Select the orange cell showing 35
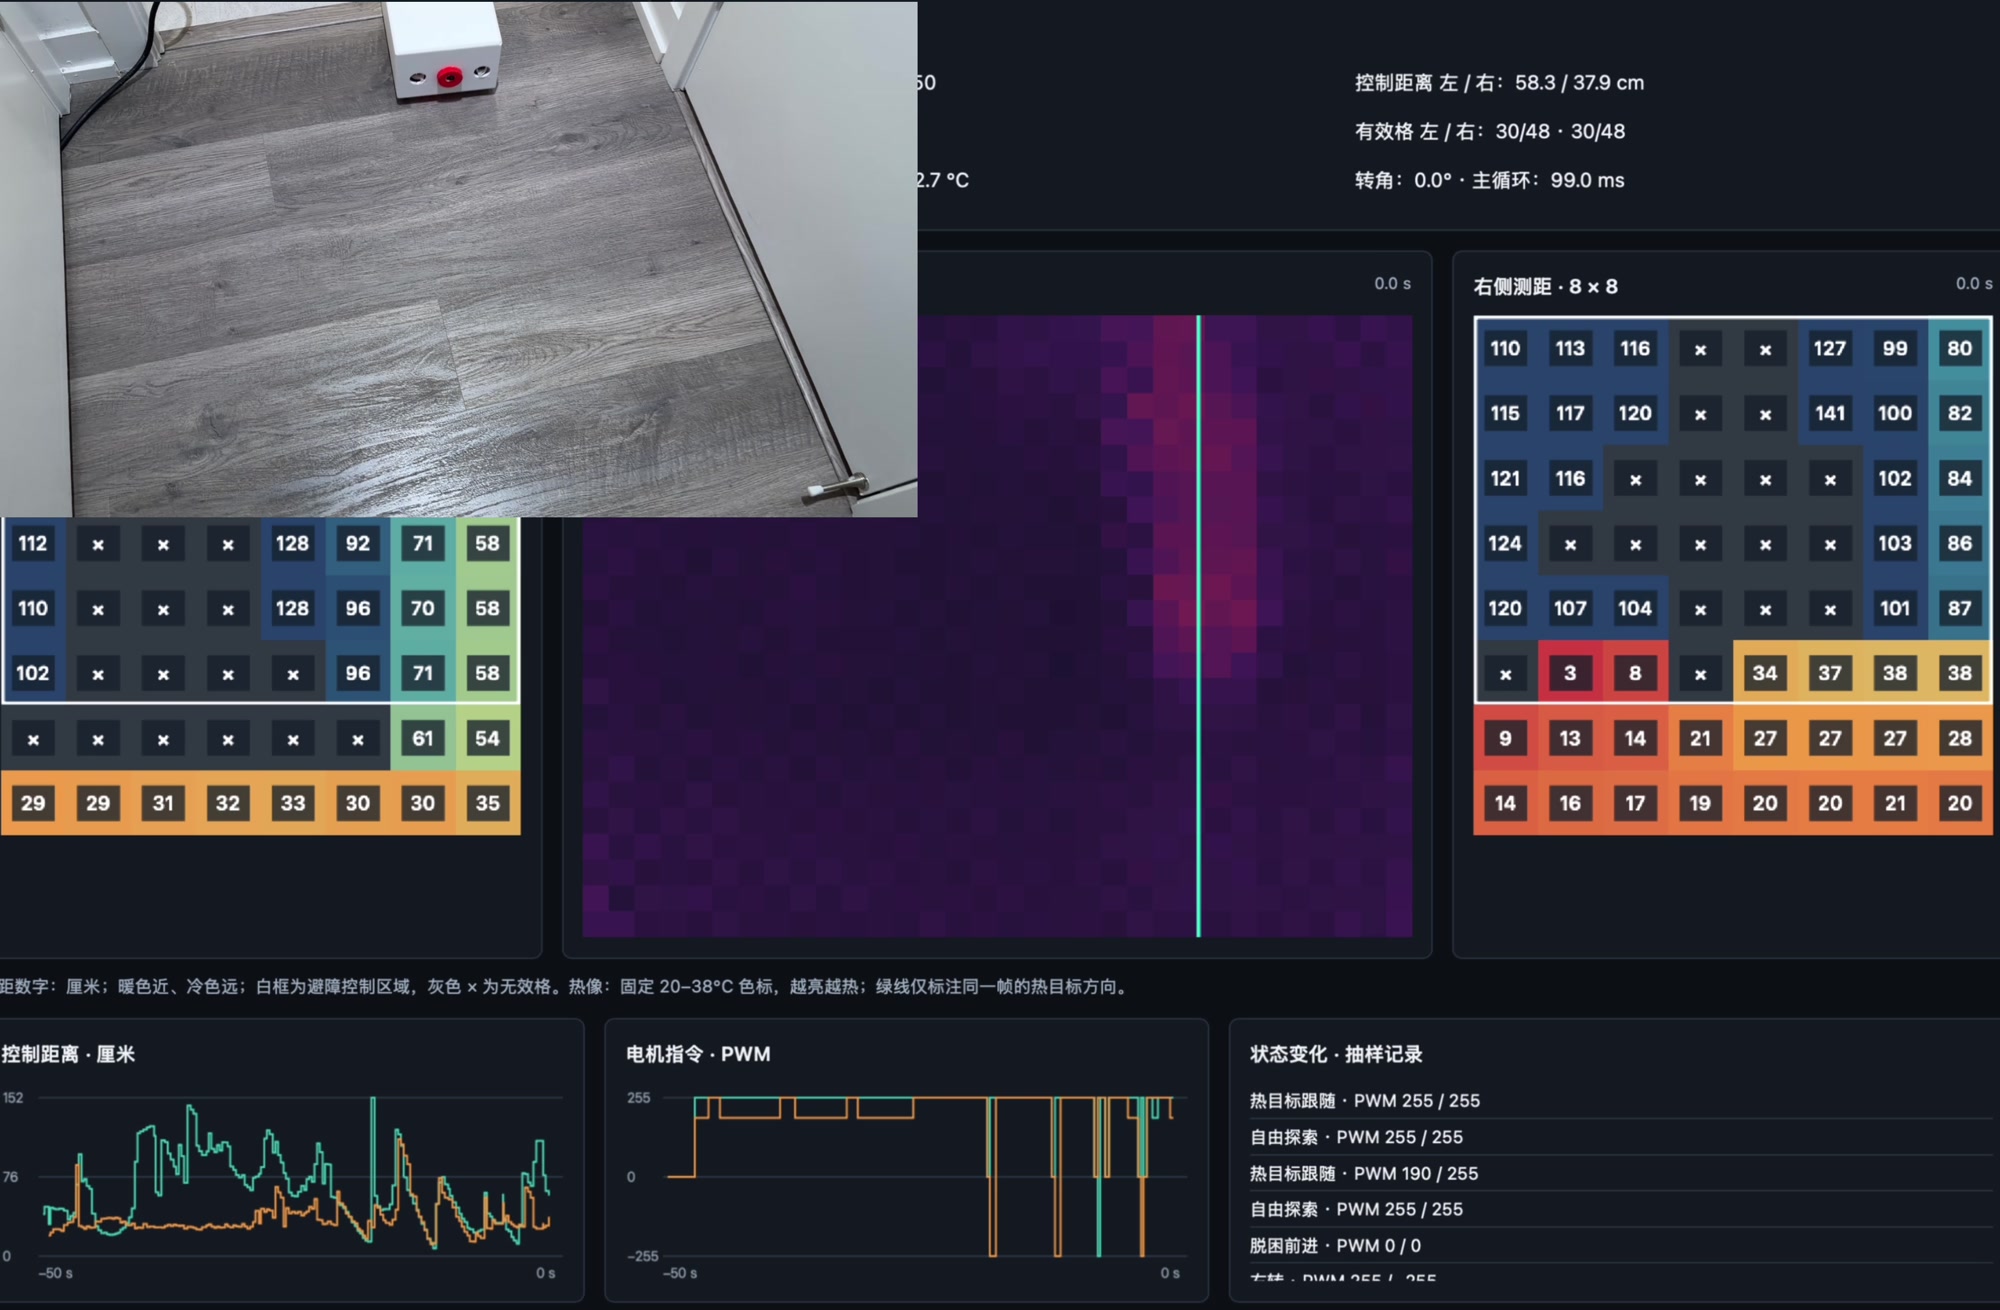This screenshot has width=2000, height=1310. 488,803
